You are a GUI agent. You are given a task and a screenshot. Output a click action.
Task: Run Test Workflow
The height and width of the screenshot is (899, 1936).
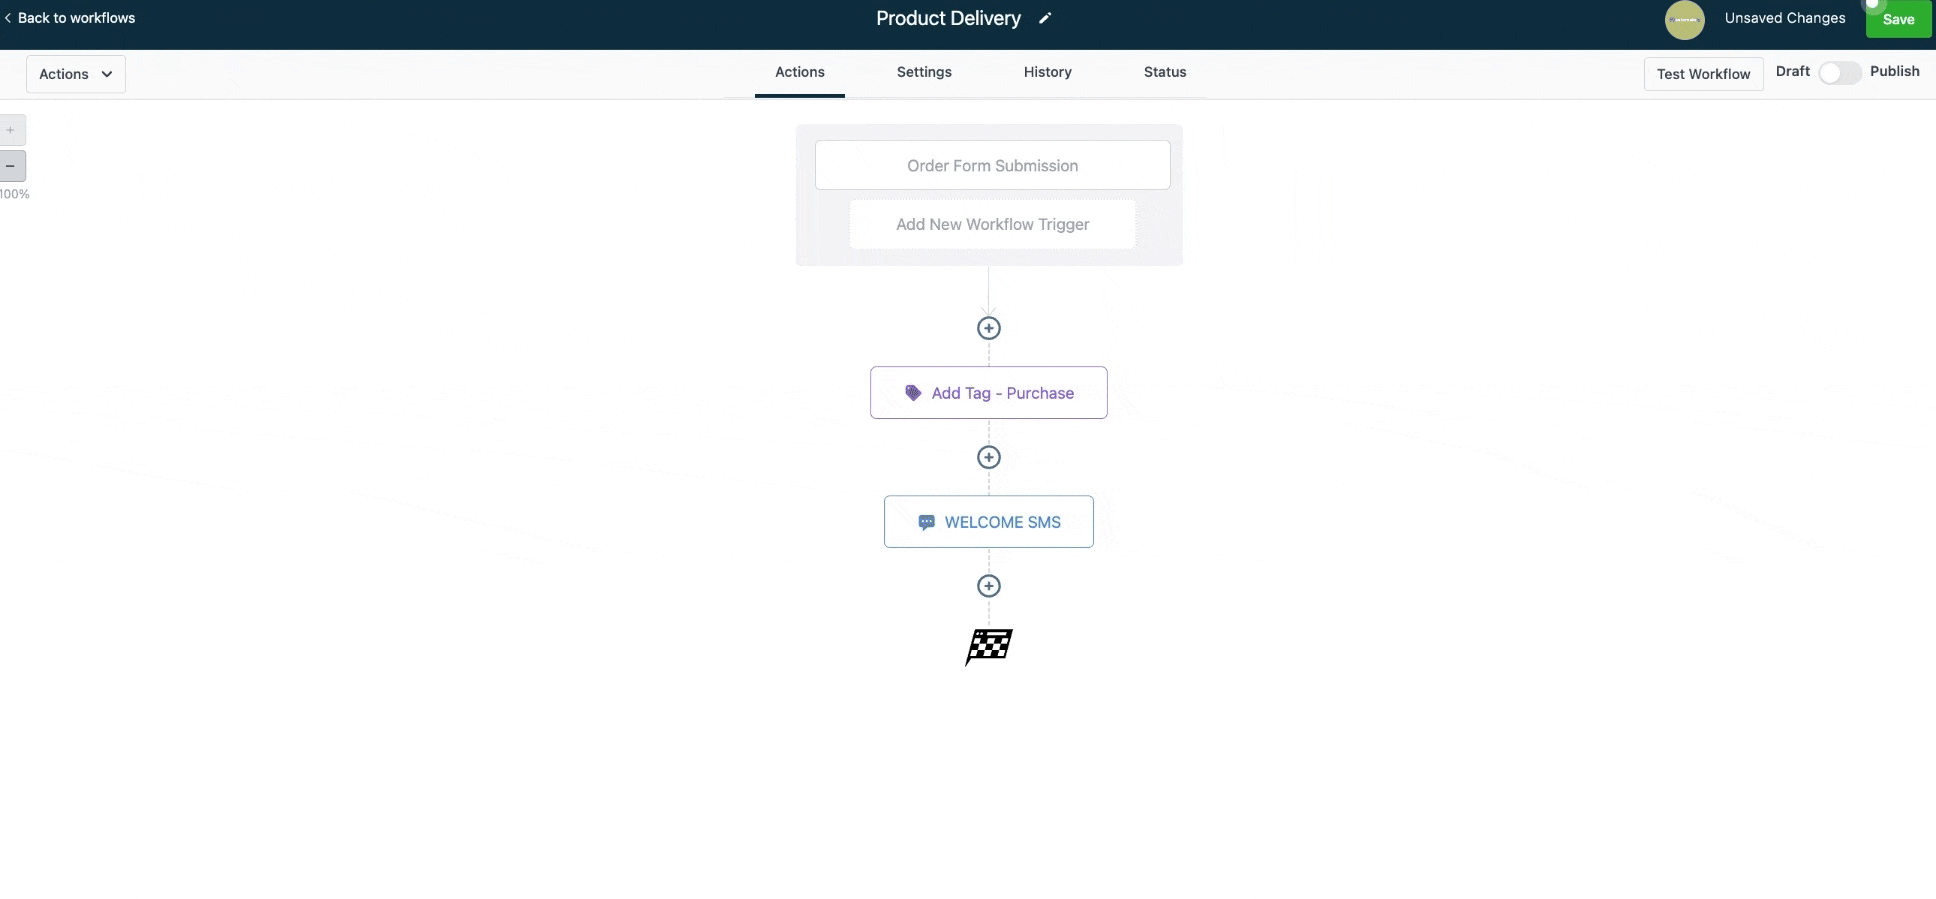(1703, 74)
